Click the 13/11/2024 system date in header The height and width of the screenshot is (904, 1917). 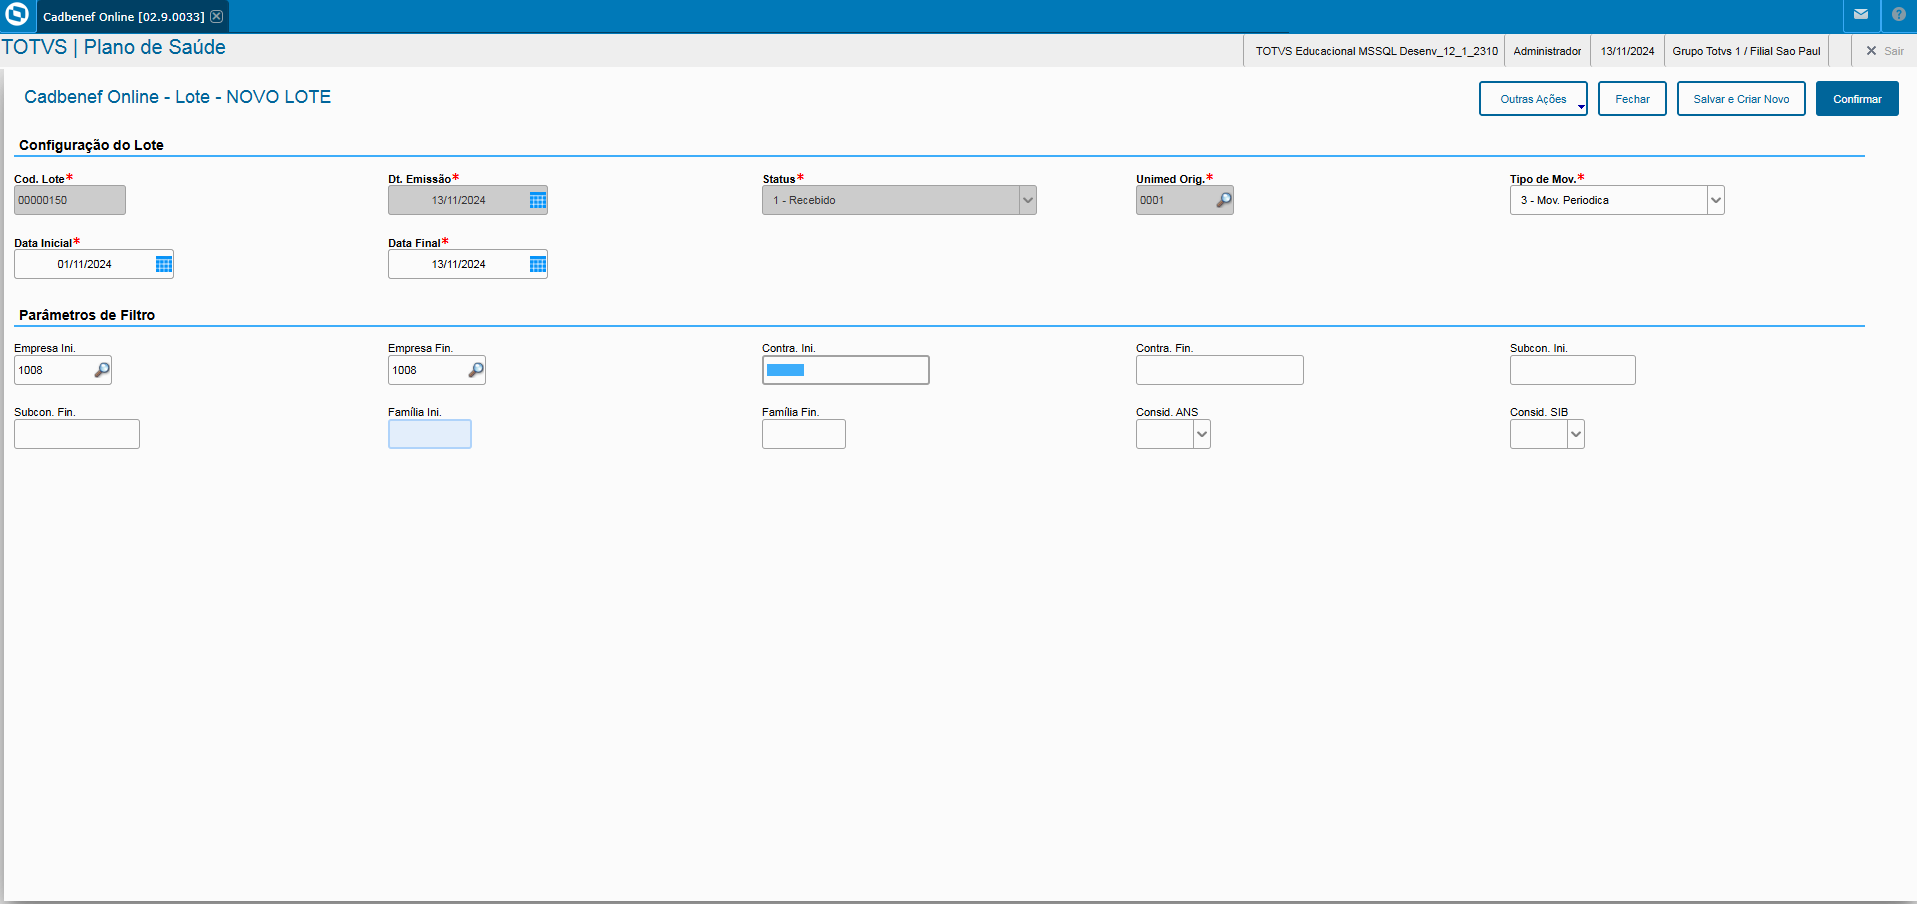click(1627, 51)
